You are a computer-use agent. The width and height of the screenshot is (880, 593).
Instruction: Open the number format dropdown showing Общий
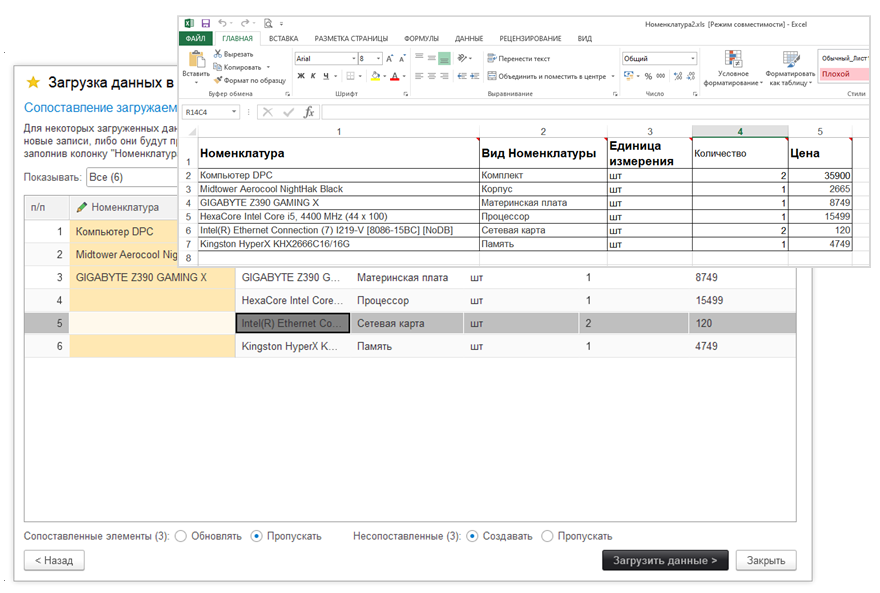pyautogui.click(x=691, y=59)
